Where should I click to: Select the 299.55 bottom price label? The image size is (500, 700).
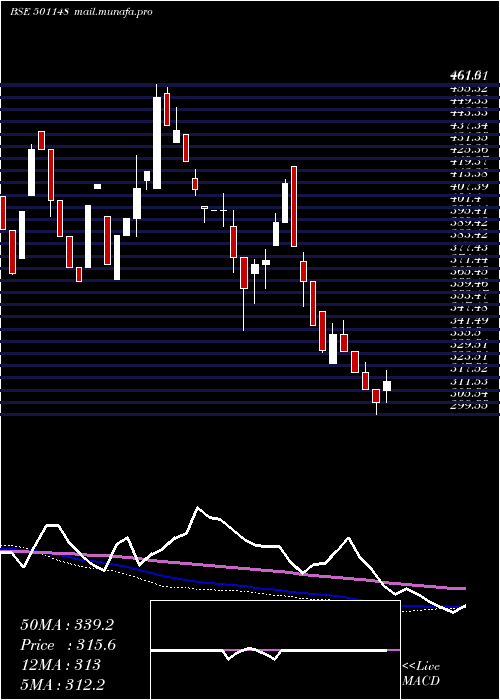pyautogui.click(x=469, y=405)
